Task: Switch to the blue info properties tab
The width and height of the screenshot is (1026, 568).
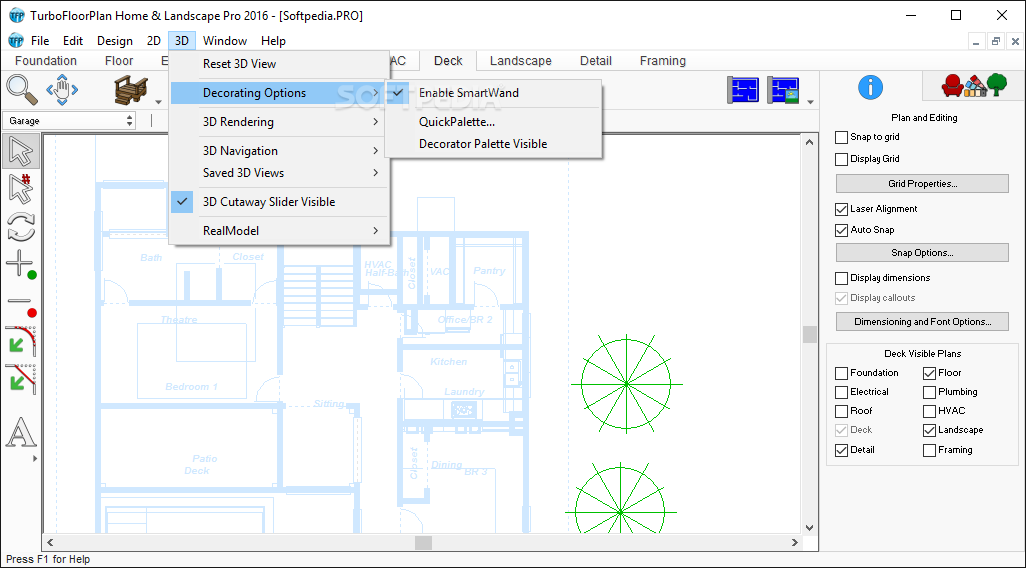Action: point(870,87)
